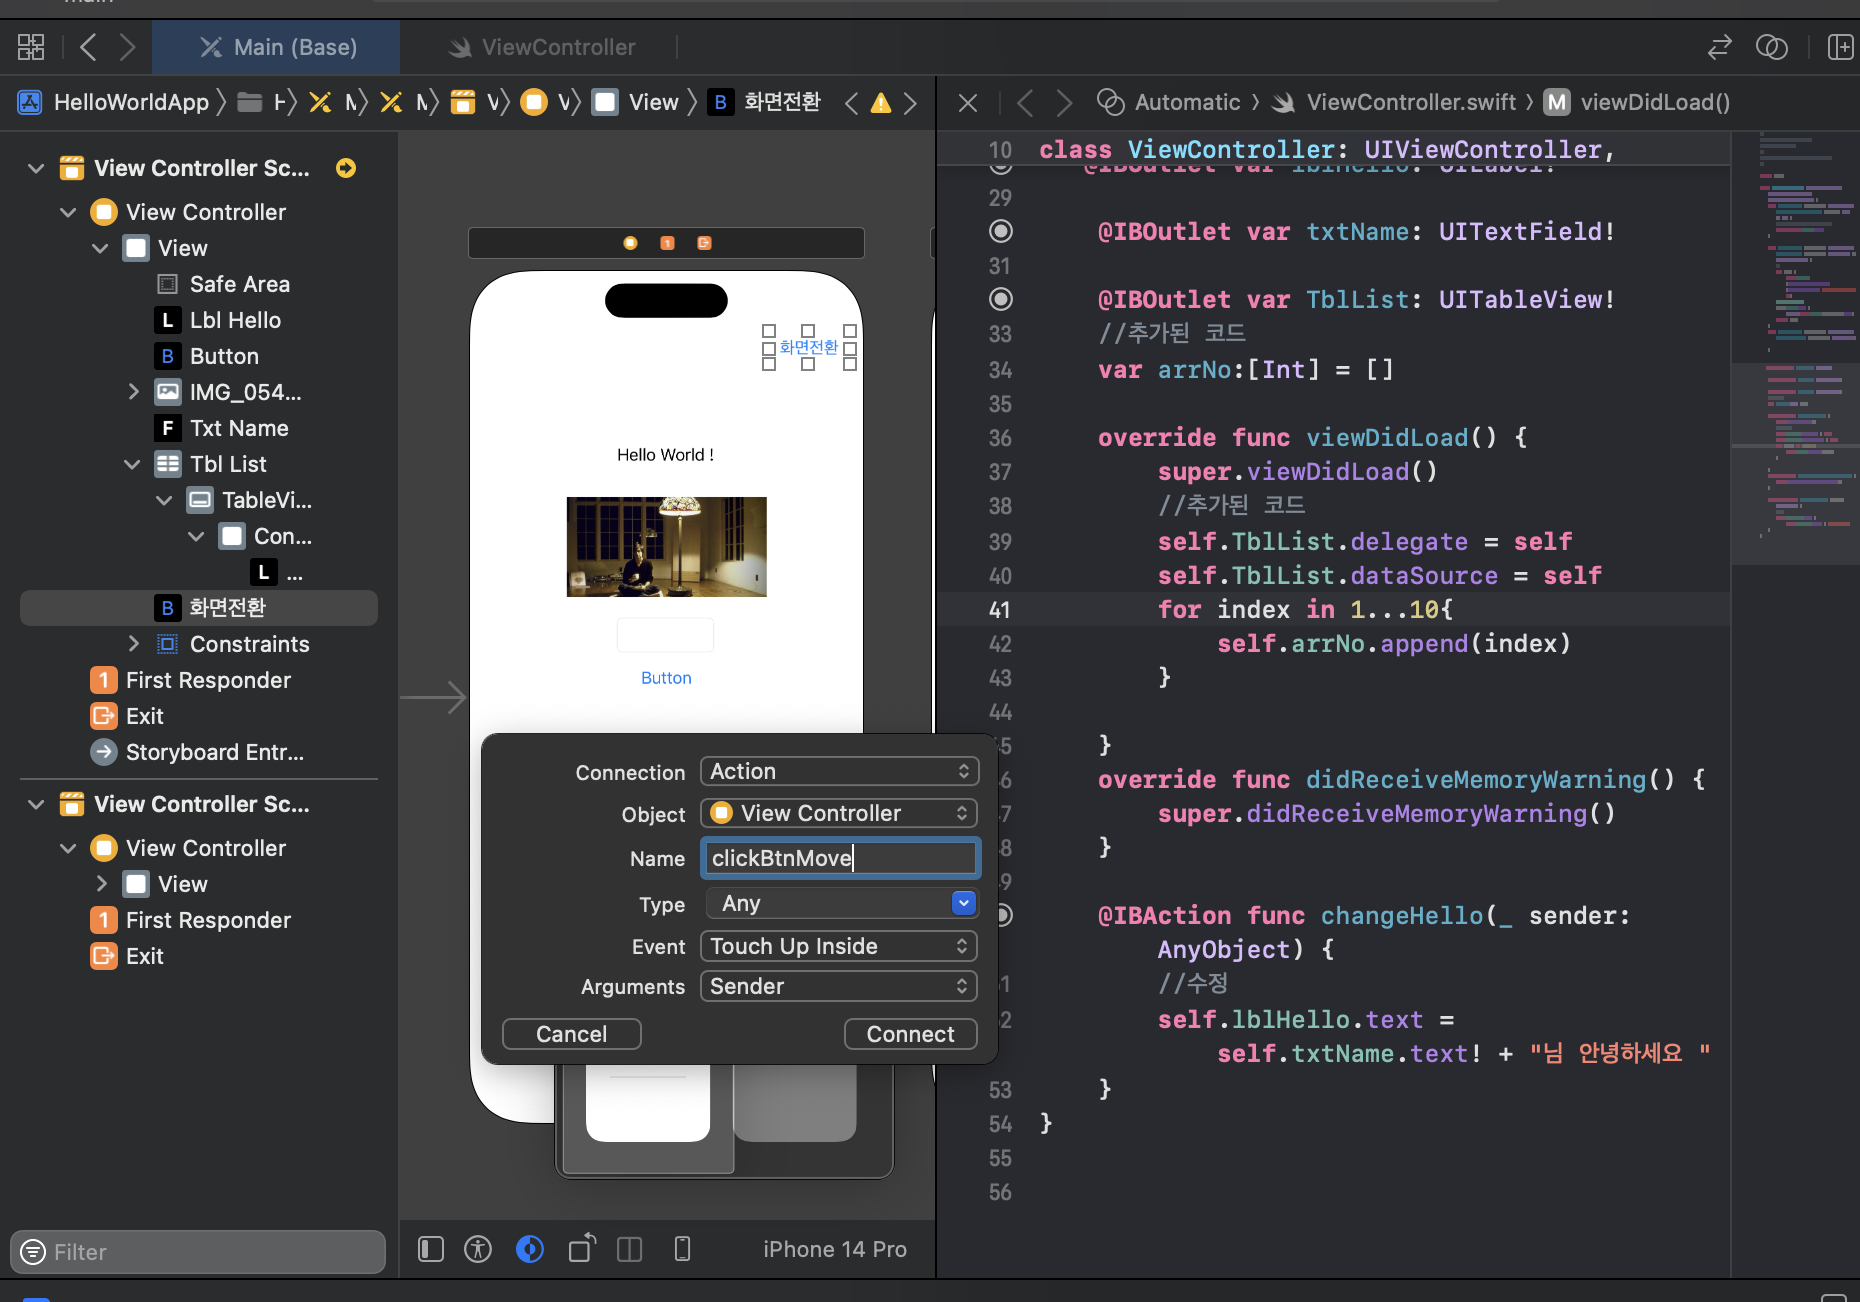1860x1302 pixels.
Task: Collapse the View node in first scene
Action: [100, 248]
